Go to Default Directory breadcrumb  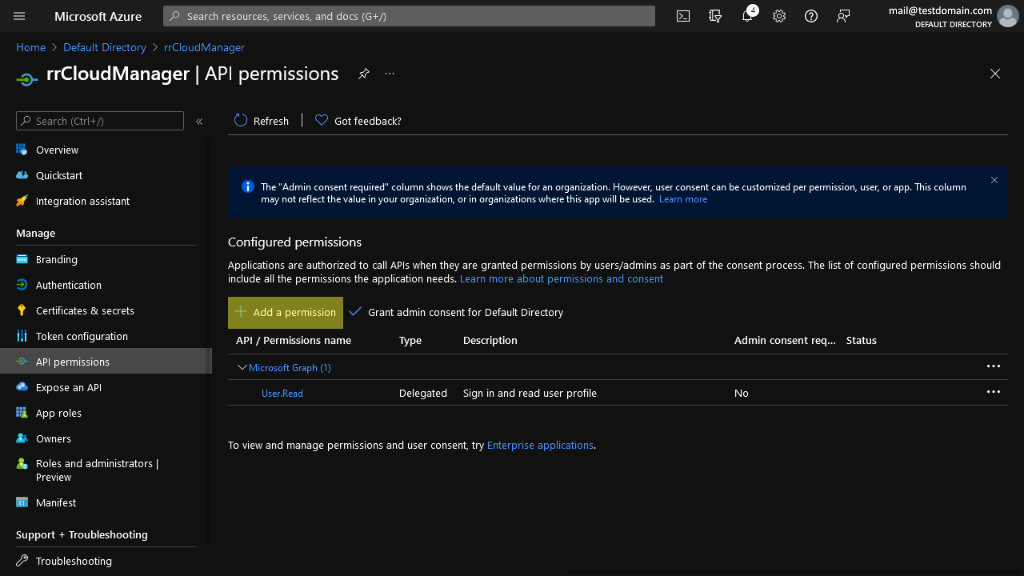click(x=104, y=47)
